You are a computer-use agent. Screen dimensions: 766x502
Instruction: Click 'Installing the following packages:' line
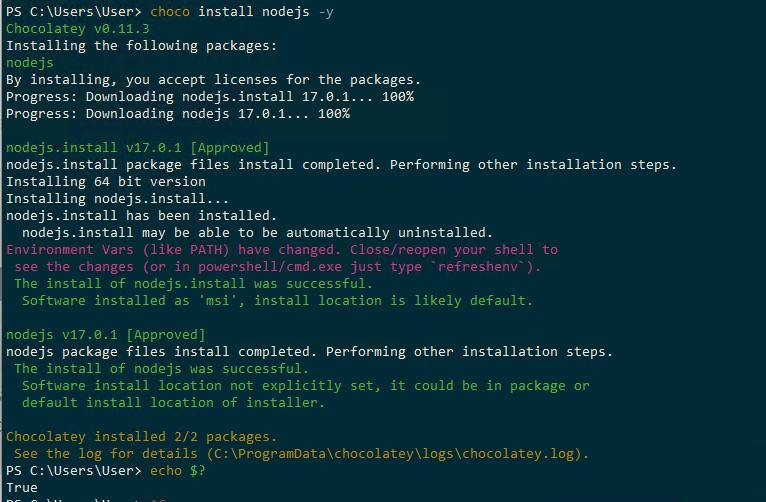coord(142,45)
